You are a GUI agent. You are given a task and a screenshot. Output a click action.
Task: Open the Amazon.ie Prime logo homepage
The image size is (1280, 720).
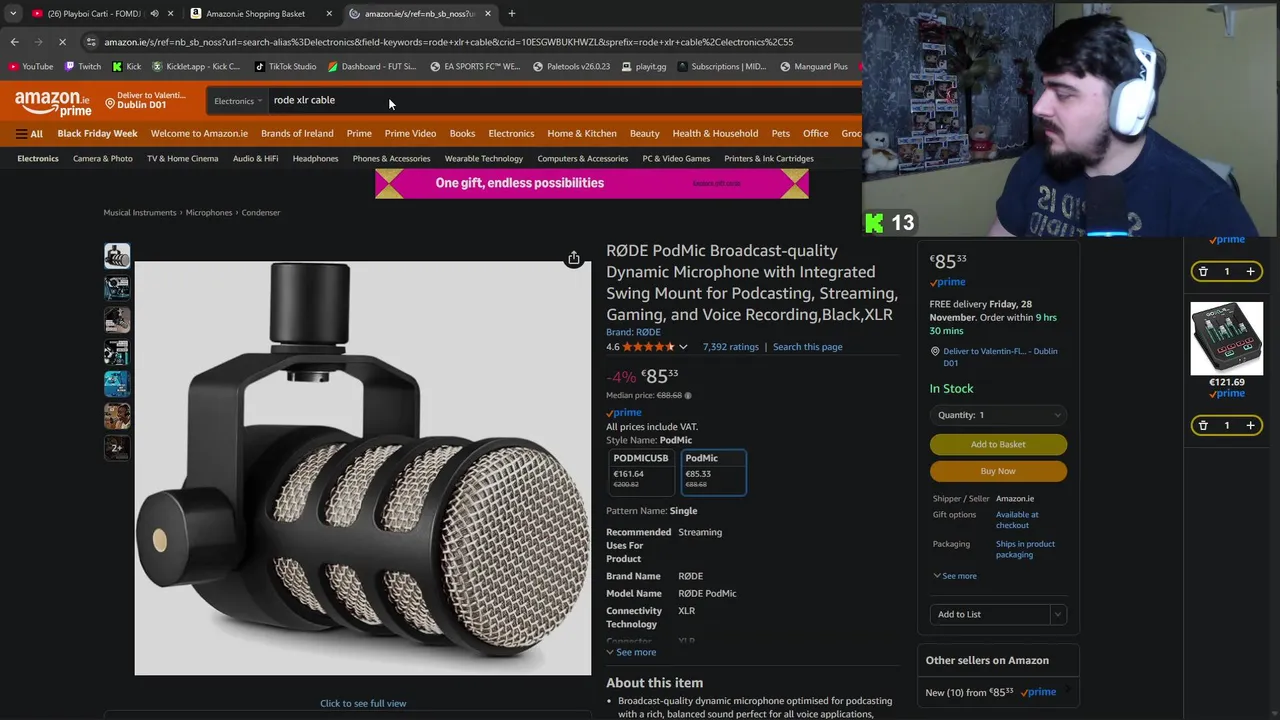[x=53, y=101]
